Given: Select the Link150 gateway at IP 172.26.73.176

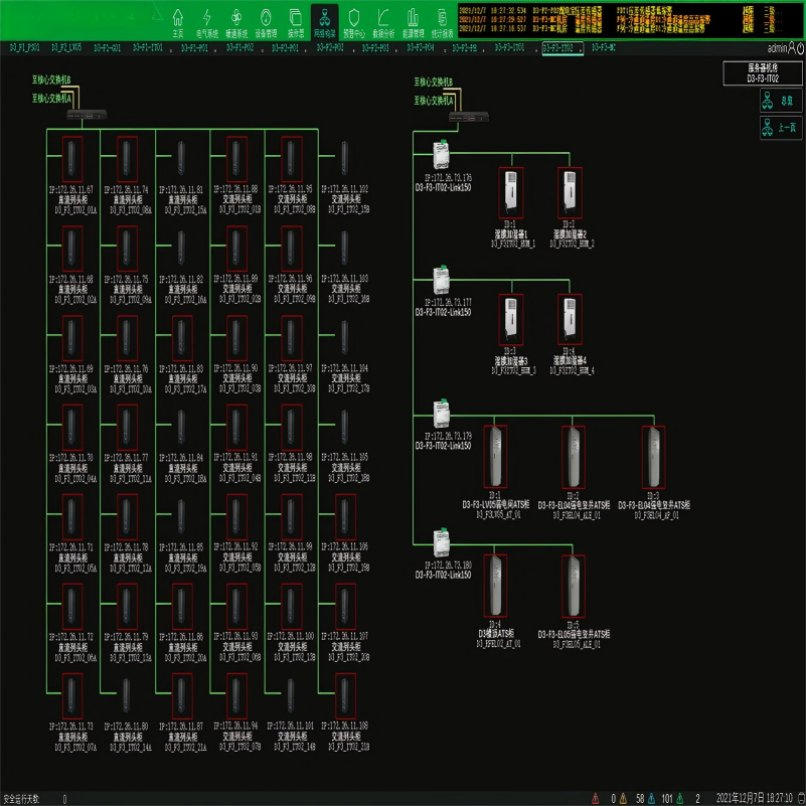Looking at the screenshot, I should tap(440, 157).
